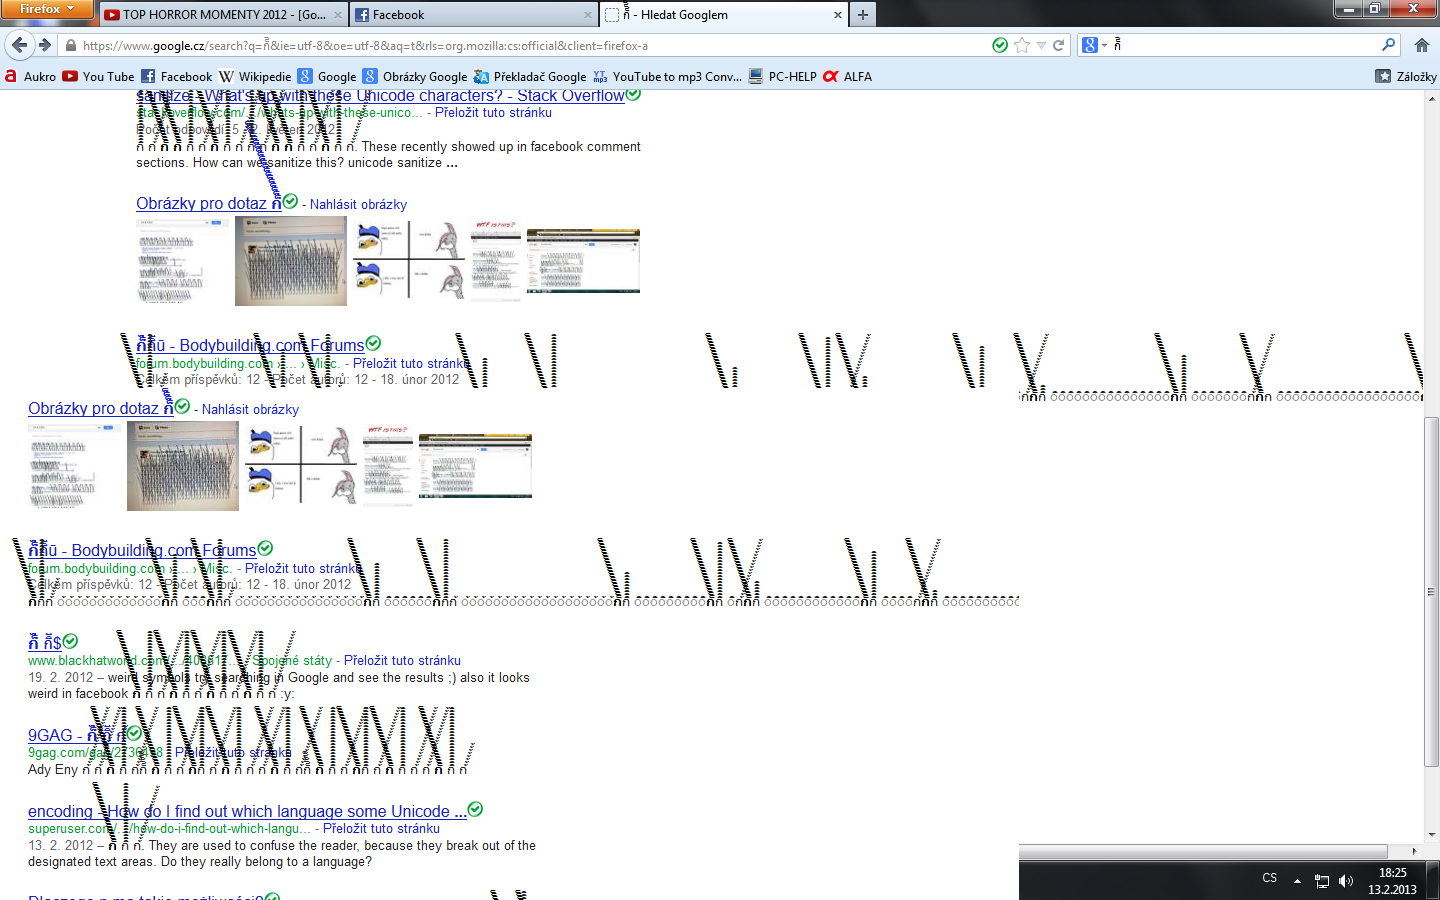Go back with the browser Back arrow

[19, 45]
